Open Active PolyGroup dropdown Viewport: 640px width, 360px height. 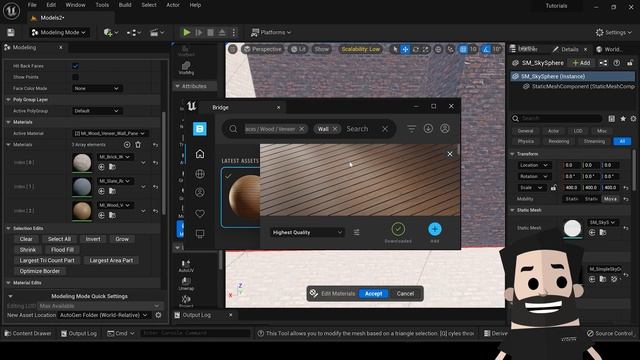click(x=96, y=111)
